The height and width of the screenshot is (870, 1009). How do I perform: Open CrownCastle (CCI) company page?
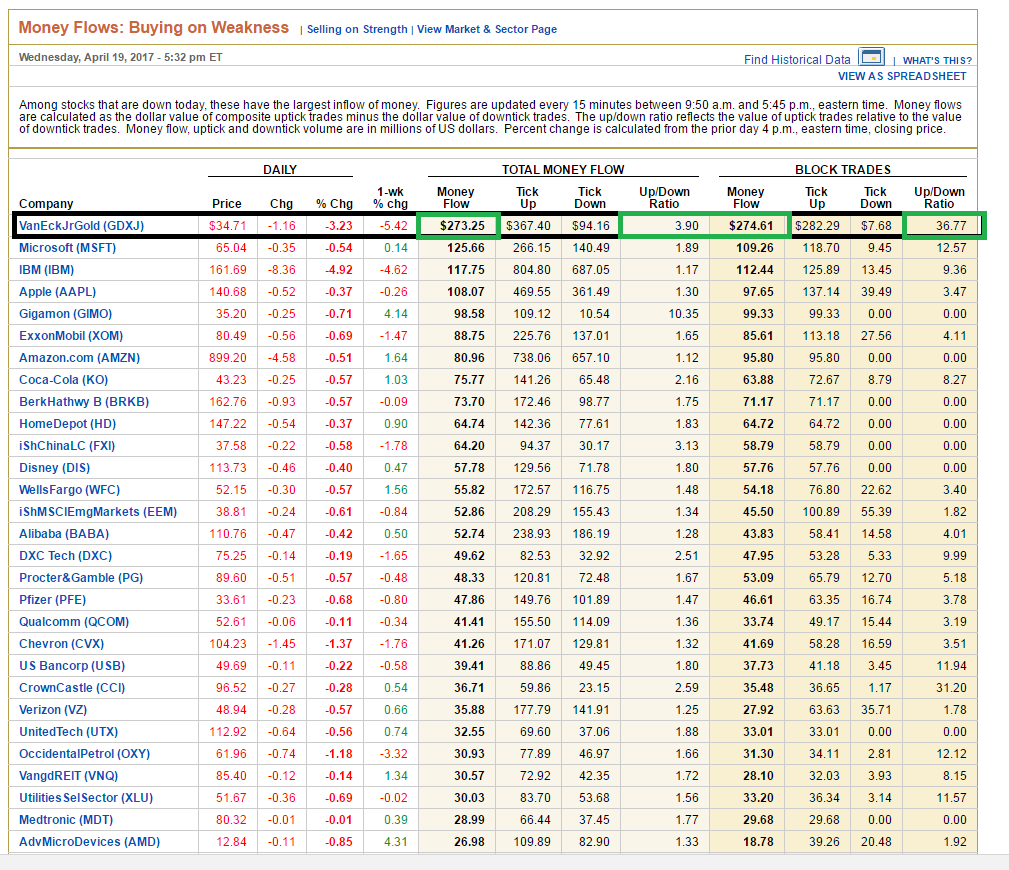tap(72, 688)
